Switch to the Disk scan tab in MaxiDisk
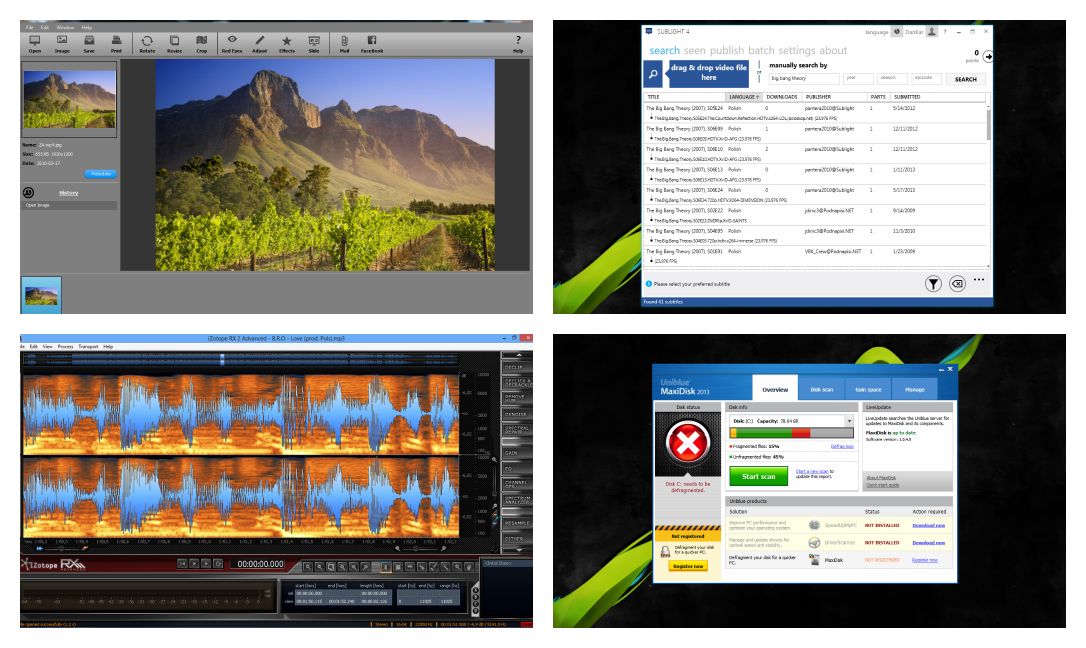 coord(821,390)
